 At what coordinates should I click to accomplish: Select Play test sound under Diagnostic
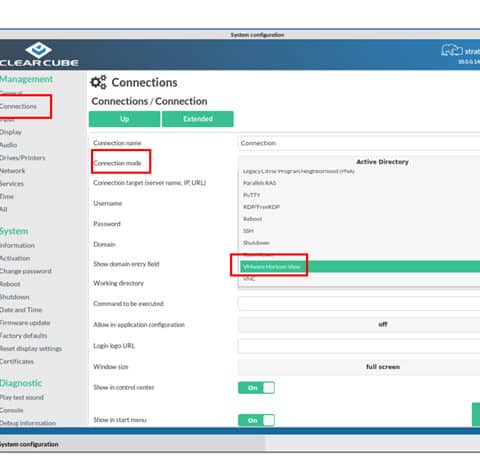(22, 397)
